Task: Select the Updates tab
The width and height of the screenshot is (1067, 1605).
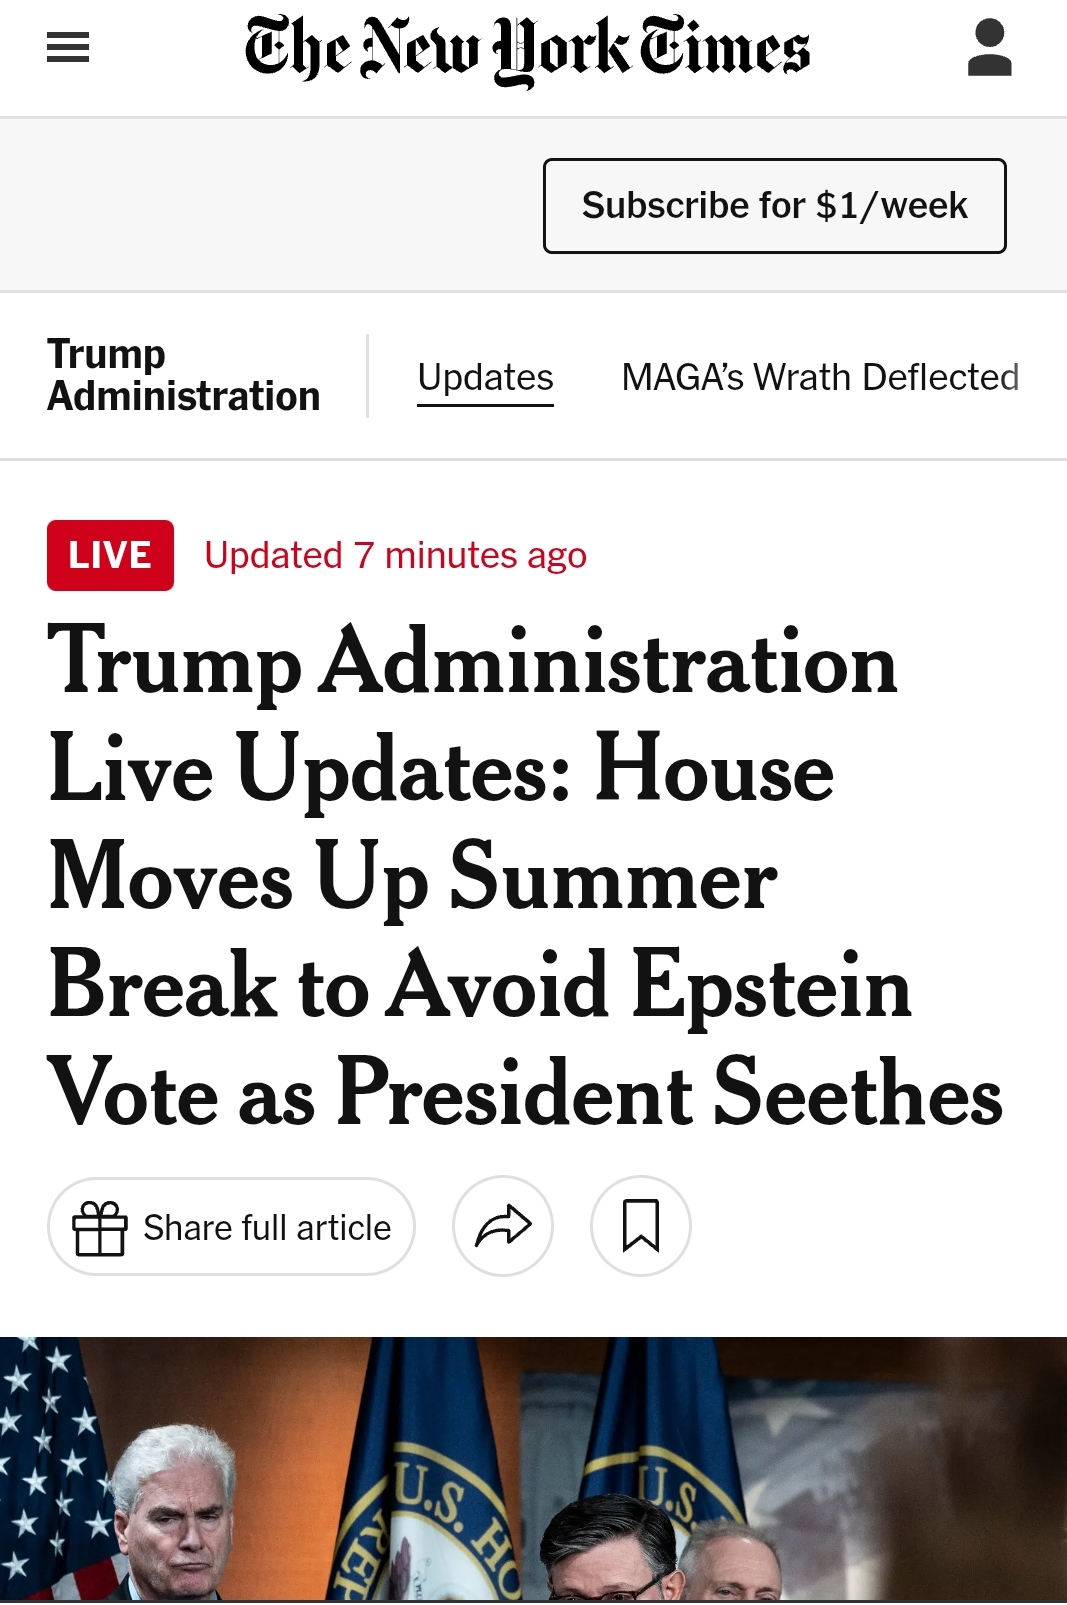Action: (x=485, y=378)
